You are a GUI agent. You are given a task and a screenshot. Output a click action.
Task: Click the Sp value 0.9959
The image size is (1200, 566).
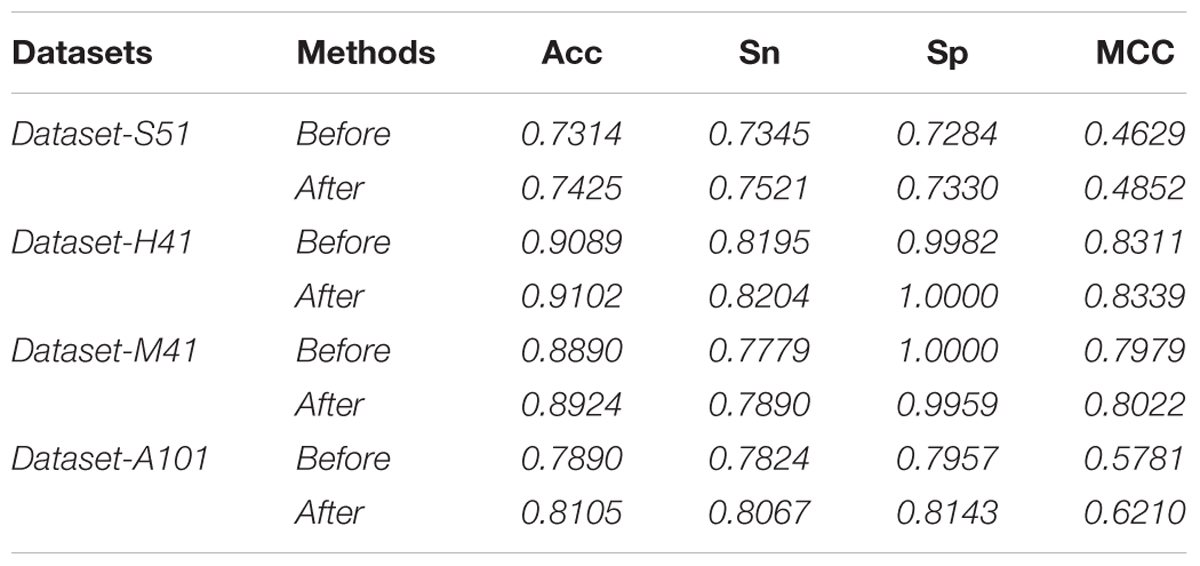pyautogui.click(x=947, y=404)
